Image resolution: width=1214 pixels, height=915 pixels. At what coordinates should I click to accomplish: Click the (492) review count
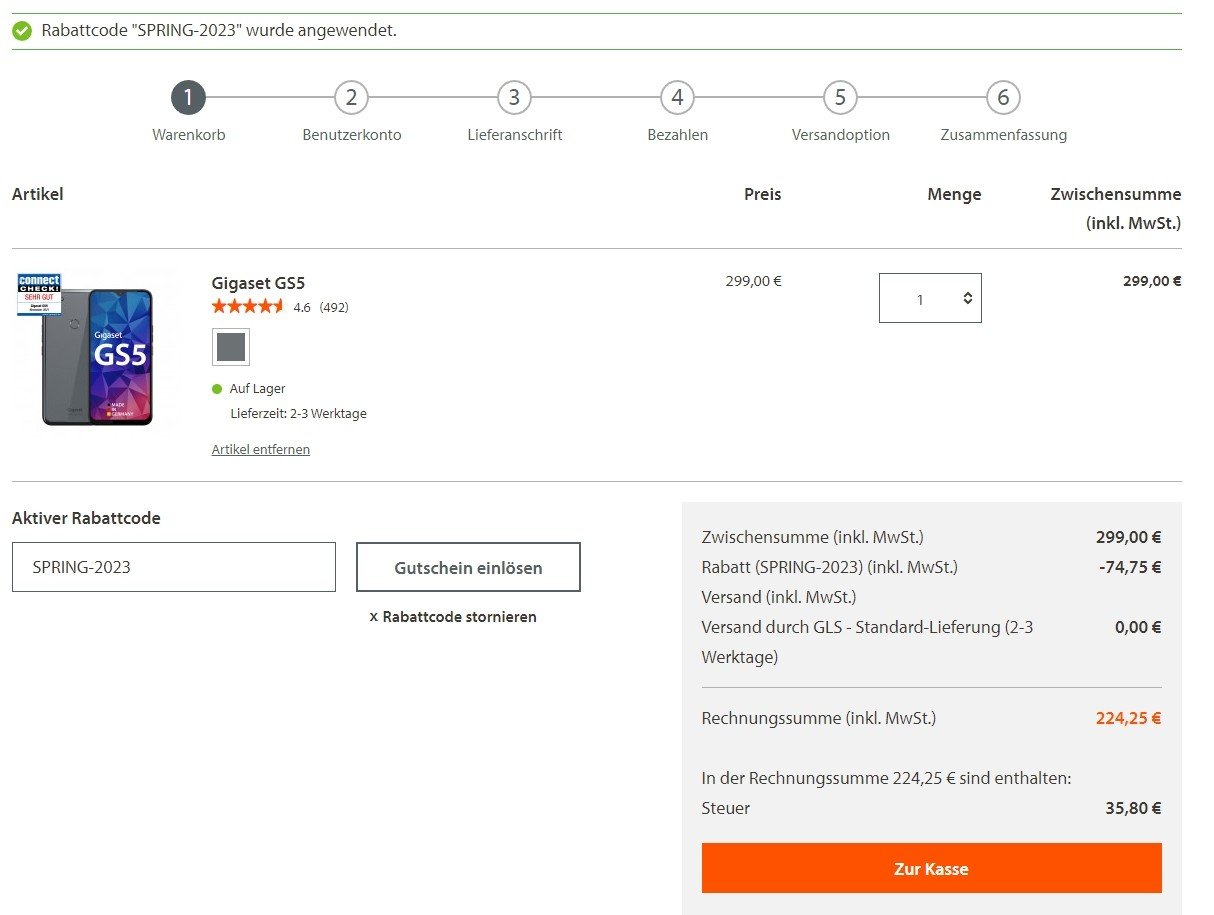334,308
